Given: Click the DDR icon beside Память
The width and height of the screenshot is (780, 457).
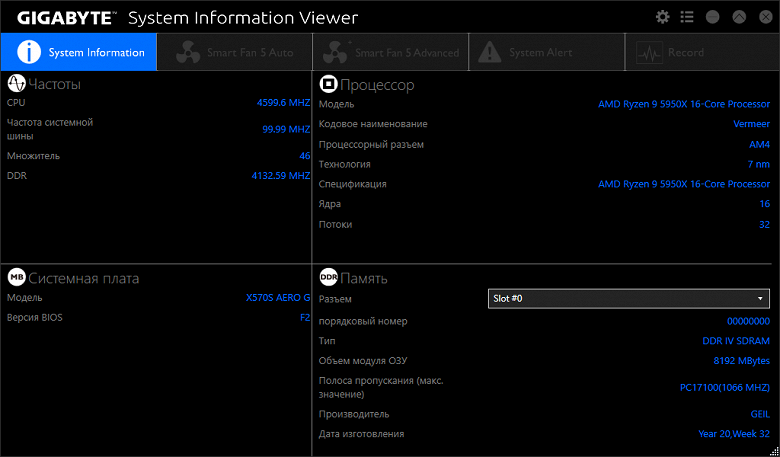Looking at the screenshot, I should 328,278.
